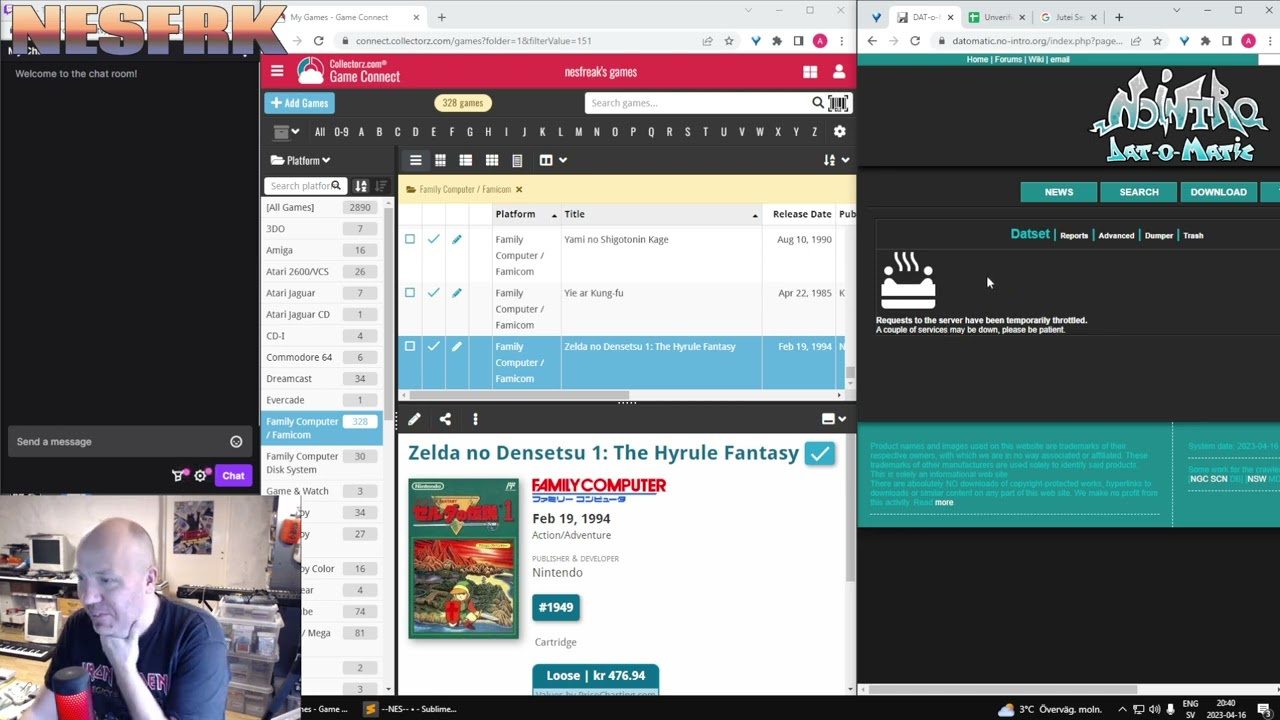Open the details panel layout dropdown

tap(833, 419)
